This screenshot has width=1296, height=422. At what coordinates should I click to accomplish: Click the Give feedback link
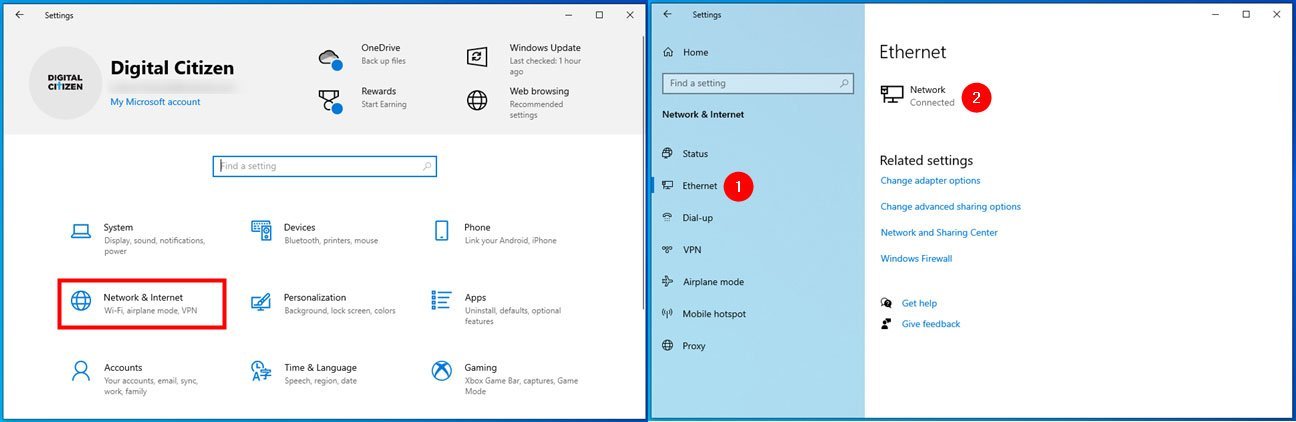pyautogui.click(x=931, y=324)
